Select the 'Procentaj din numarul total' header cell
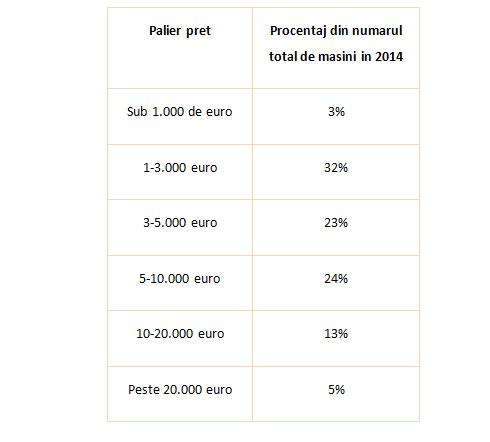 point(336,48)
